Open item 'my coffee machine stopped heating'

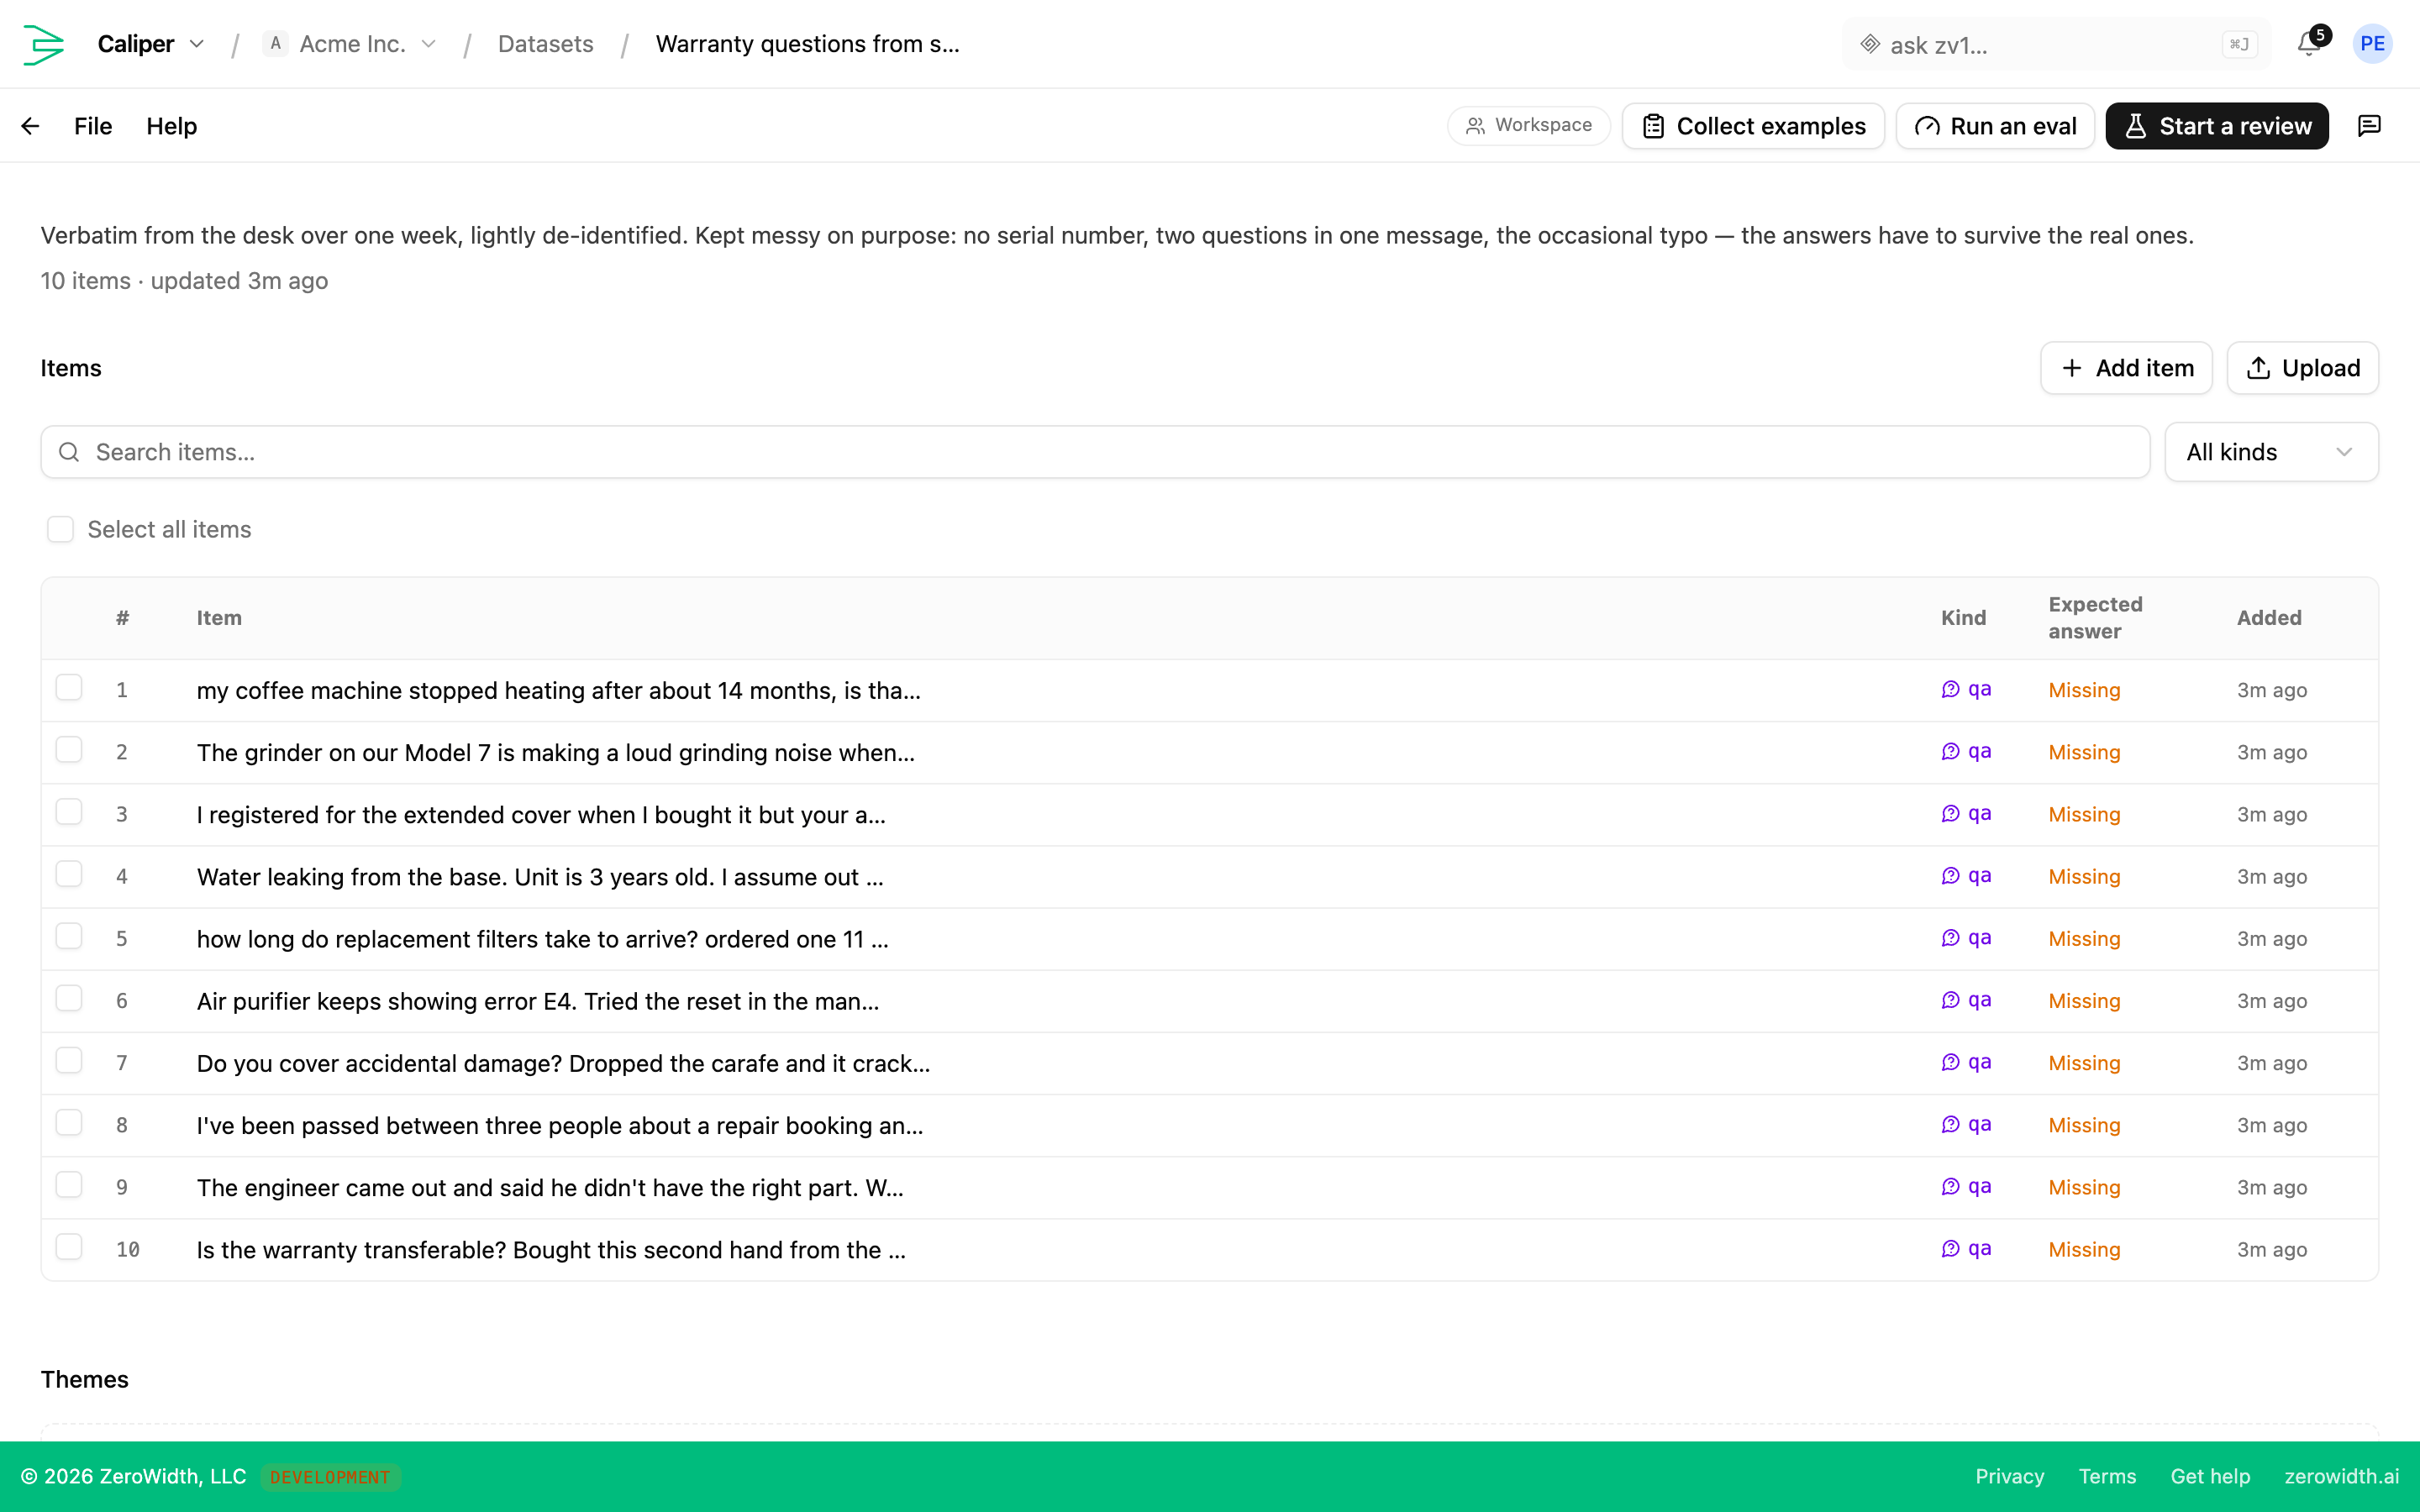point(558,690)
